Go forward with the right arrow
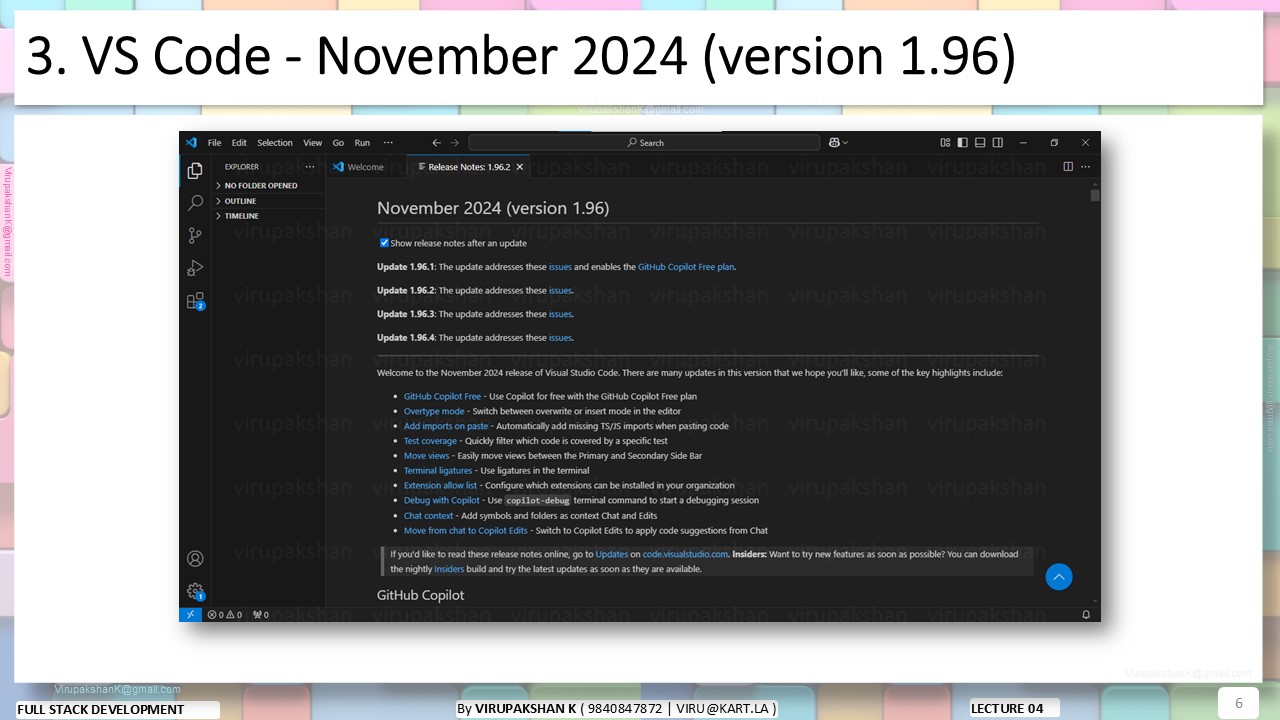The image size is (1280, 720). pos(455,143)
